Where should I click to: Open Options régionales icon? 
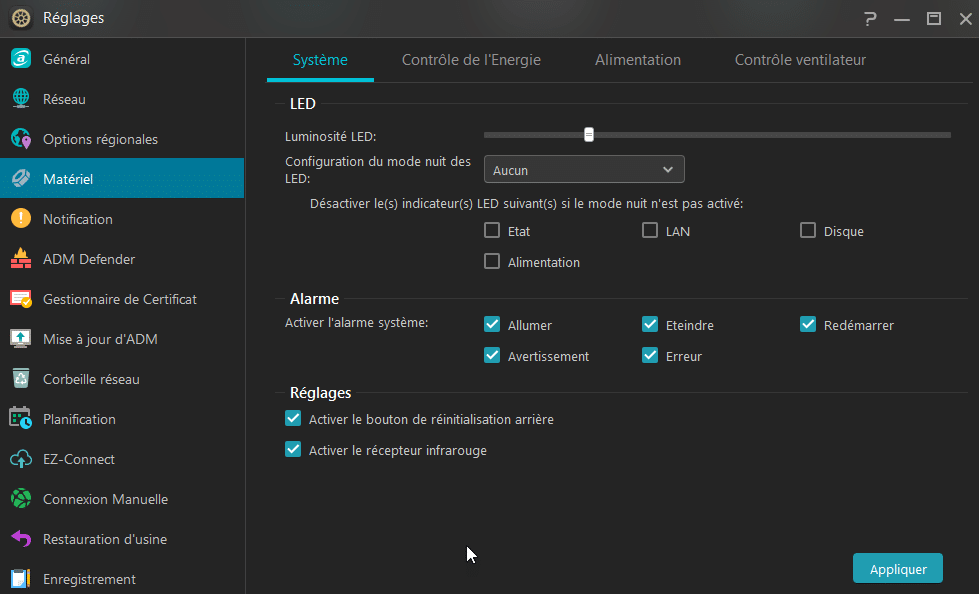tap(20, 139)
